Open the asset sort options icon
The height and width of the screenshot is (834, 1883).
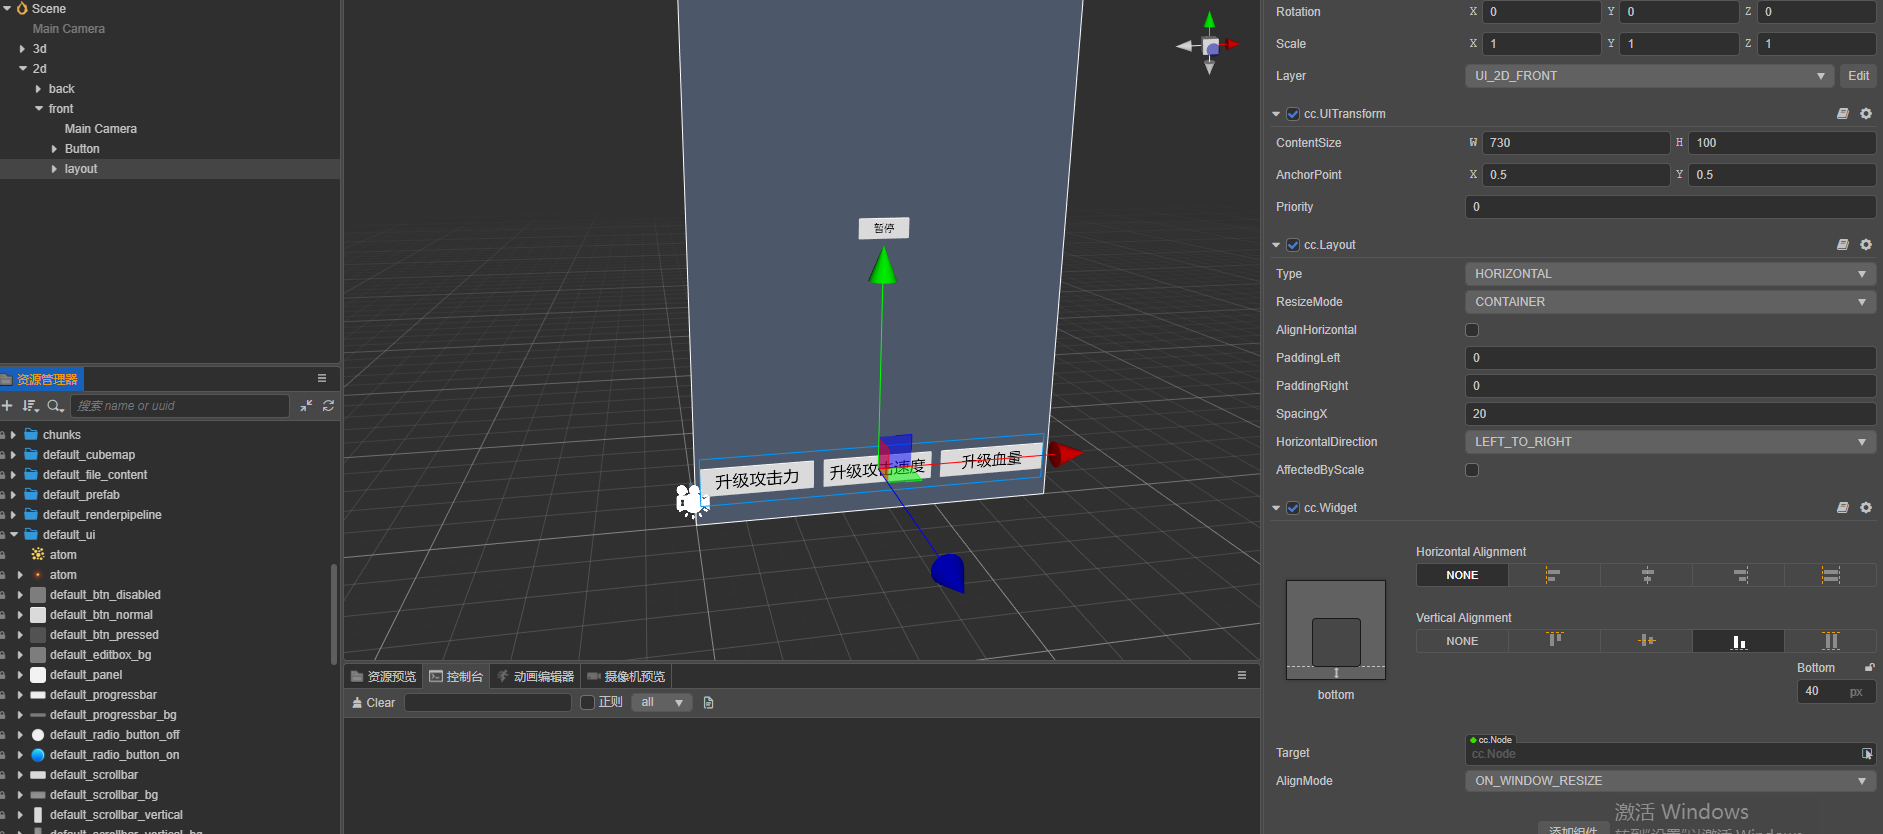(31, 406)
